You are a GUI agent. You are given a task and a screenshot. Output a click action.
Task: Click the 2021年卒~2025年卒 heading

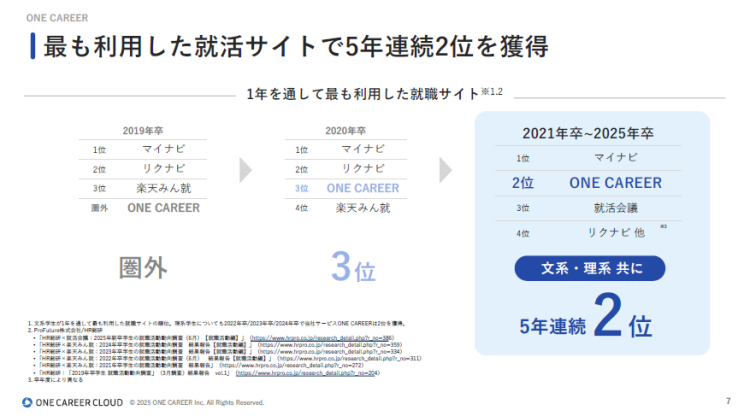tap(588, 133)
